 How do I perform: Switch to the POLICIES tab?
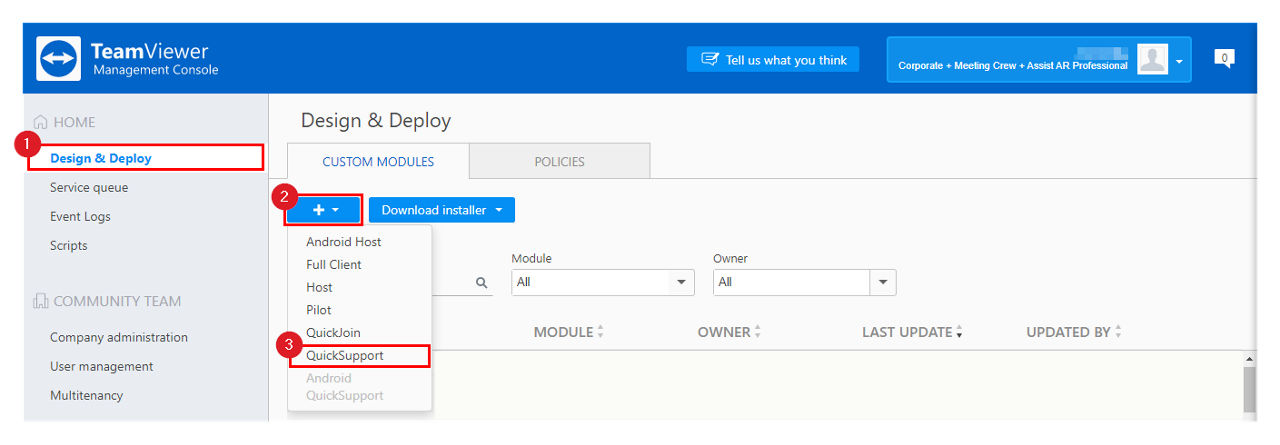(x=559, y=161)
